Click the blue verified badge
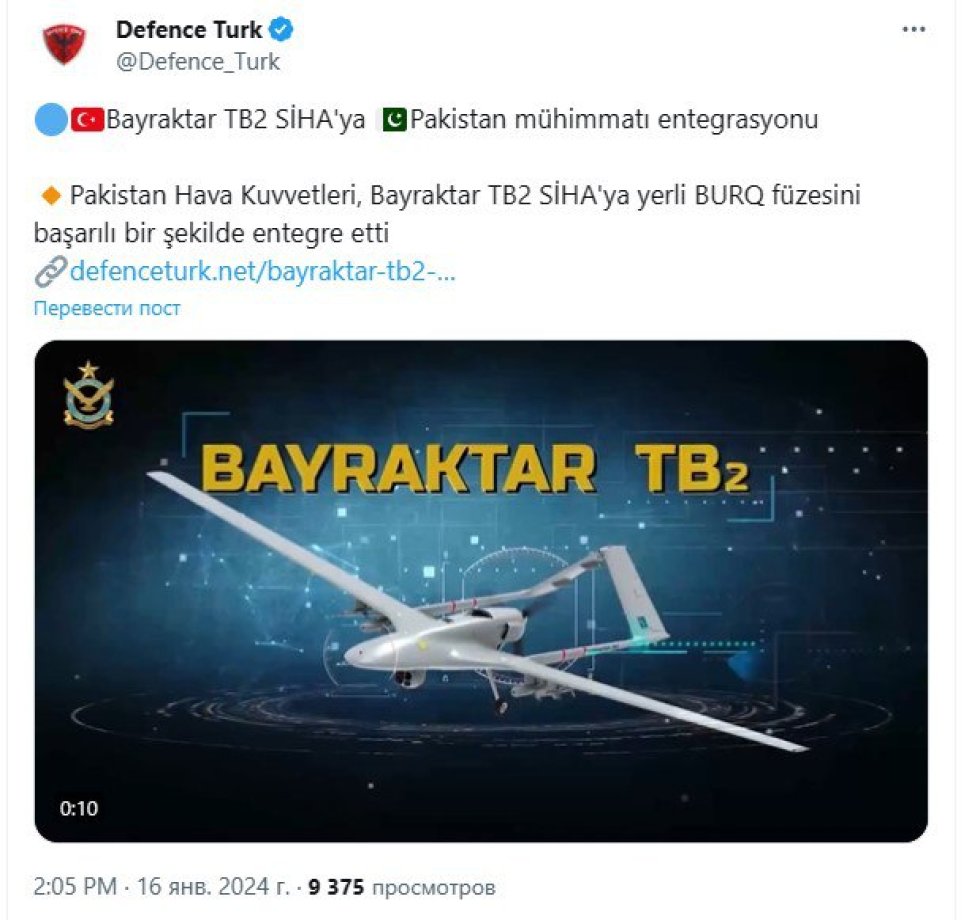Viewport: 980px width, 920px height. tap(281, 29)
